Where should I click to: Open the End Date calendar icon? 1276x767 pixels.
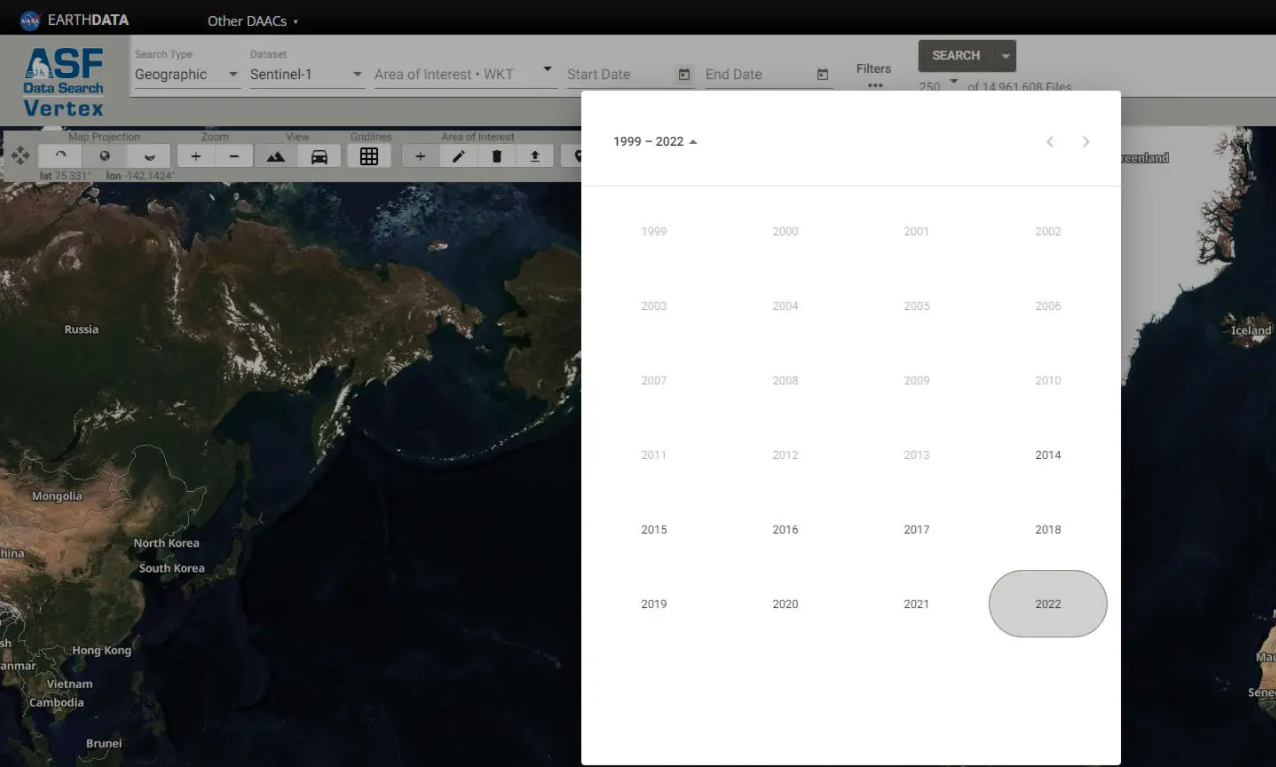pyautogui.click(x=822, y=75)
